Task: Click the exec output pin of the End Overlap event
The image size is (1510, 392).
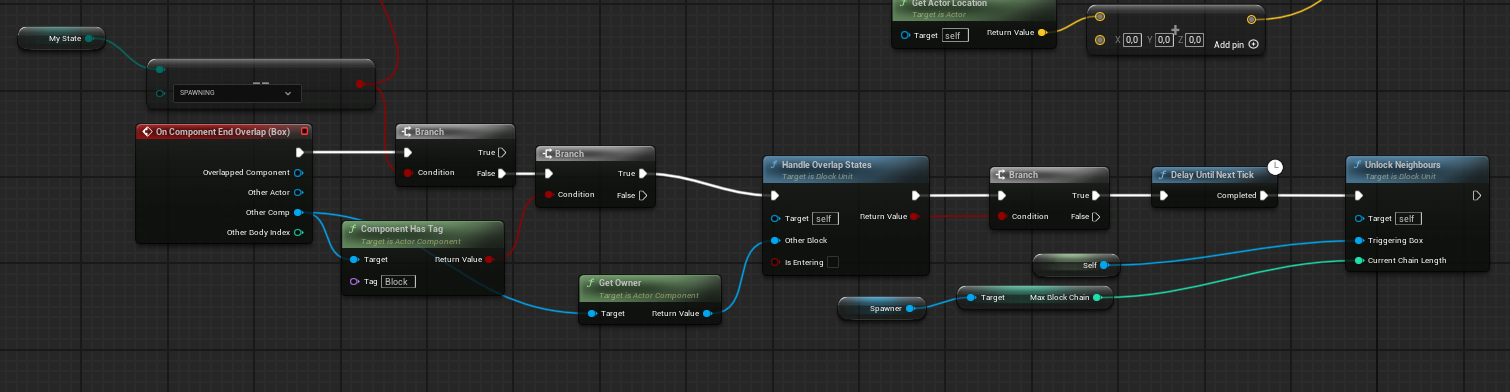Action: 299,153
